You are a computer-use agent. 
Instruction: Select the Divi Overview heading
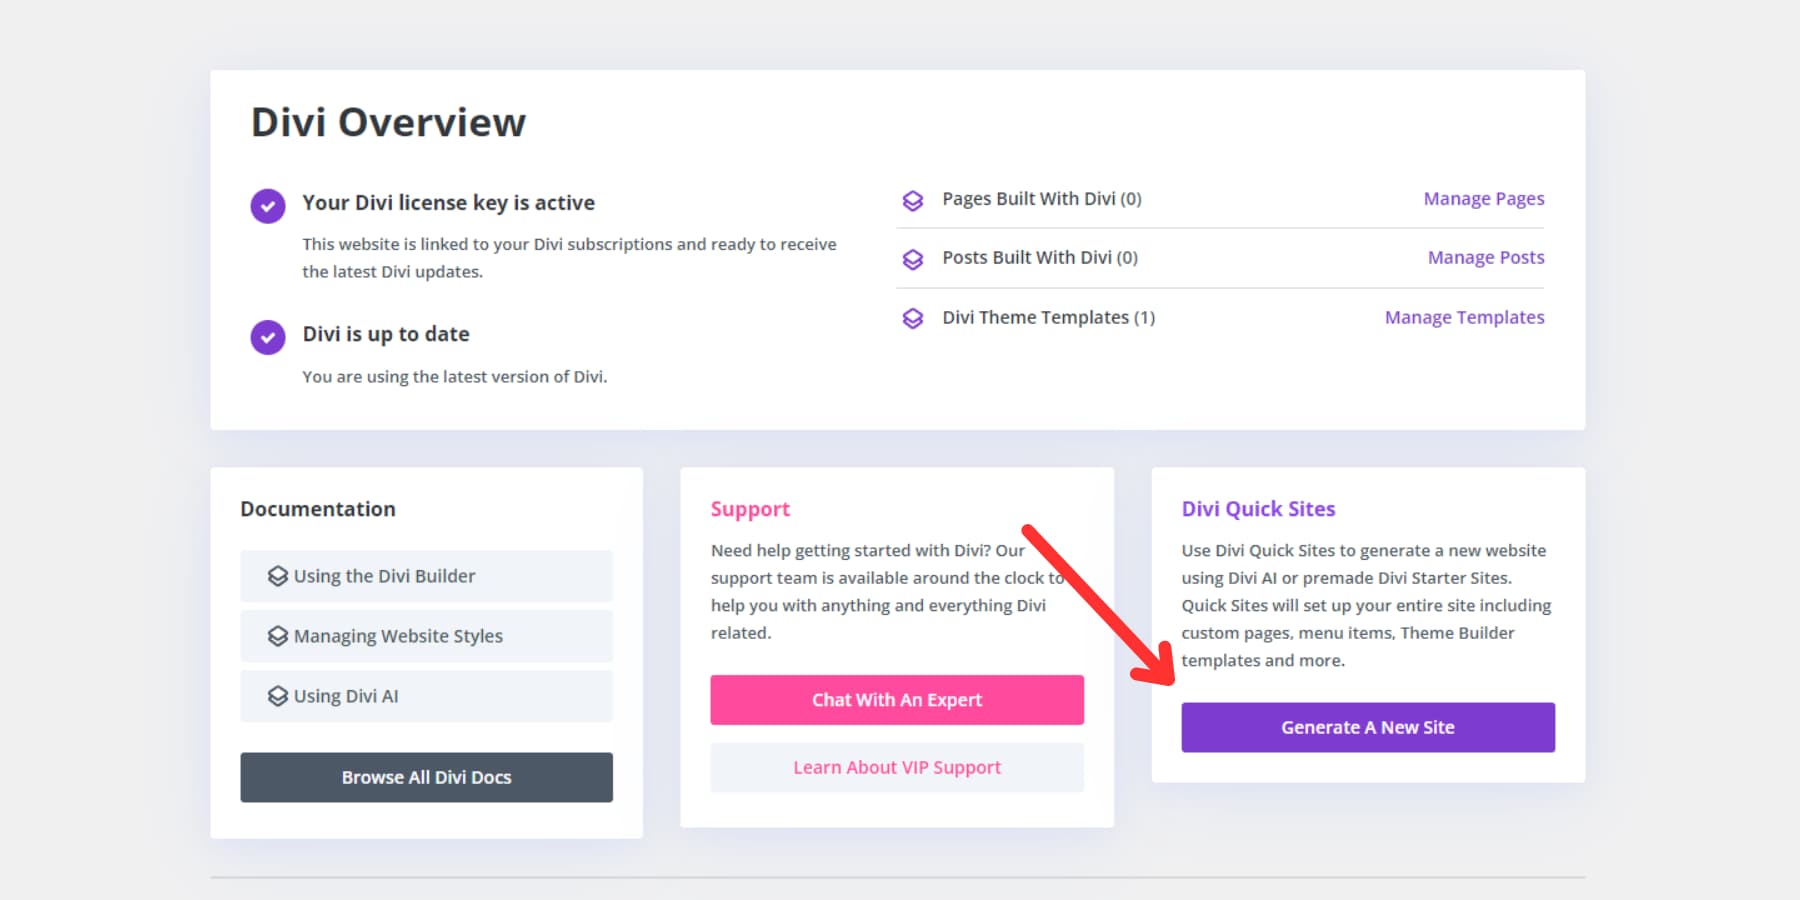pos(388,121)
